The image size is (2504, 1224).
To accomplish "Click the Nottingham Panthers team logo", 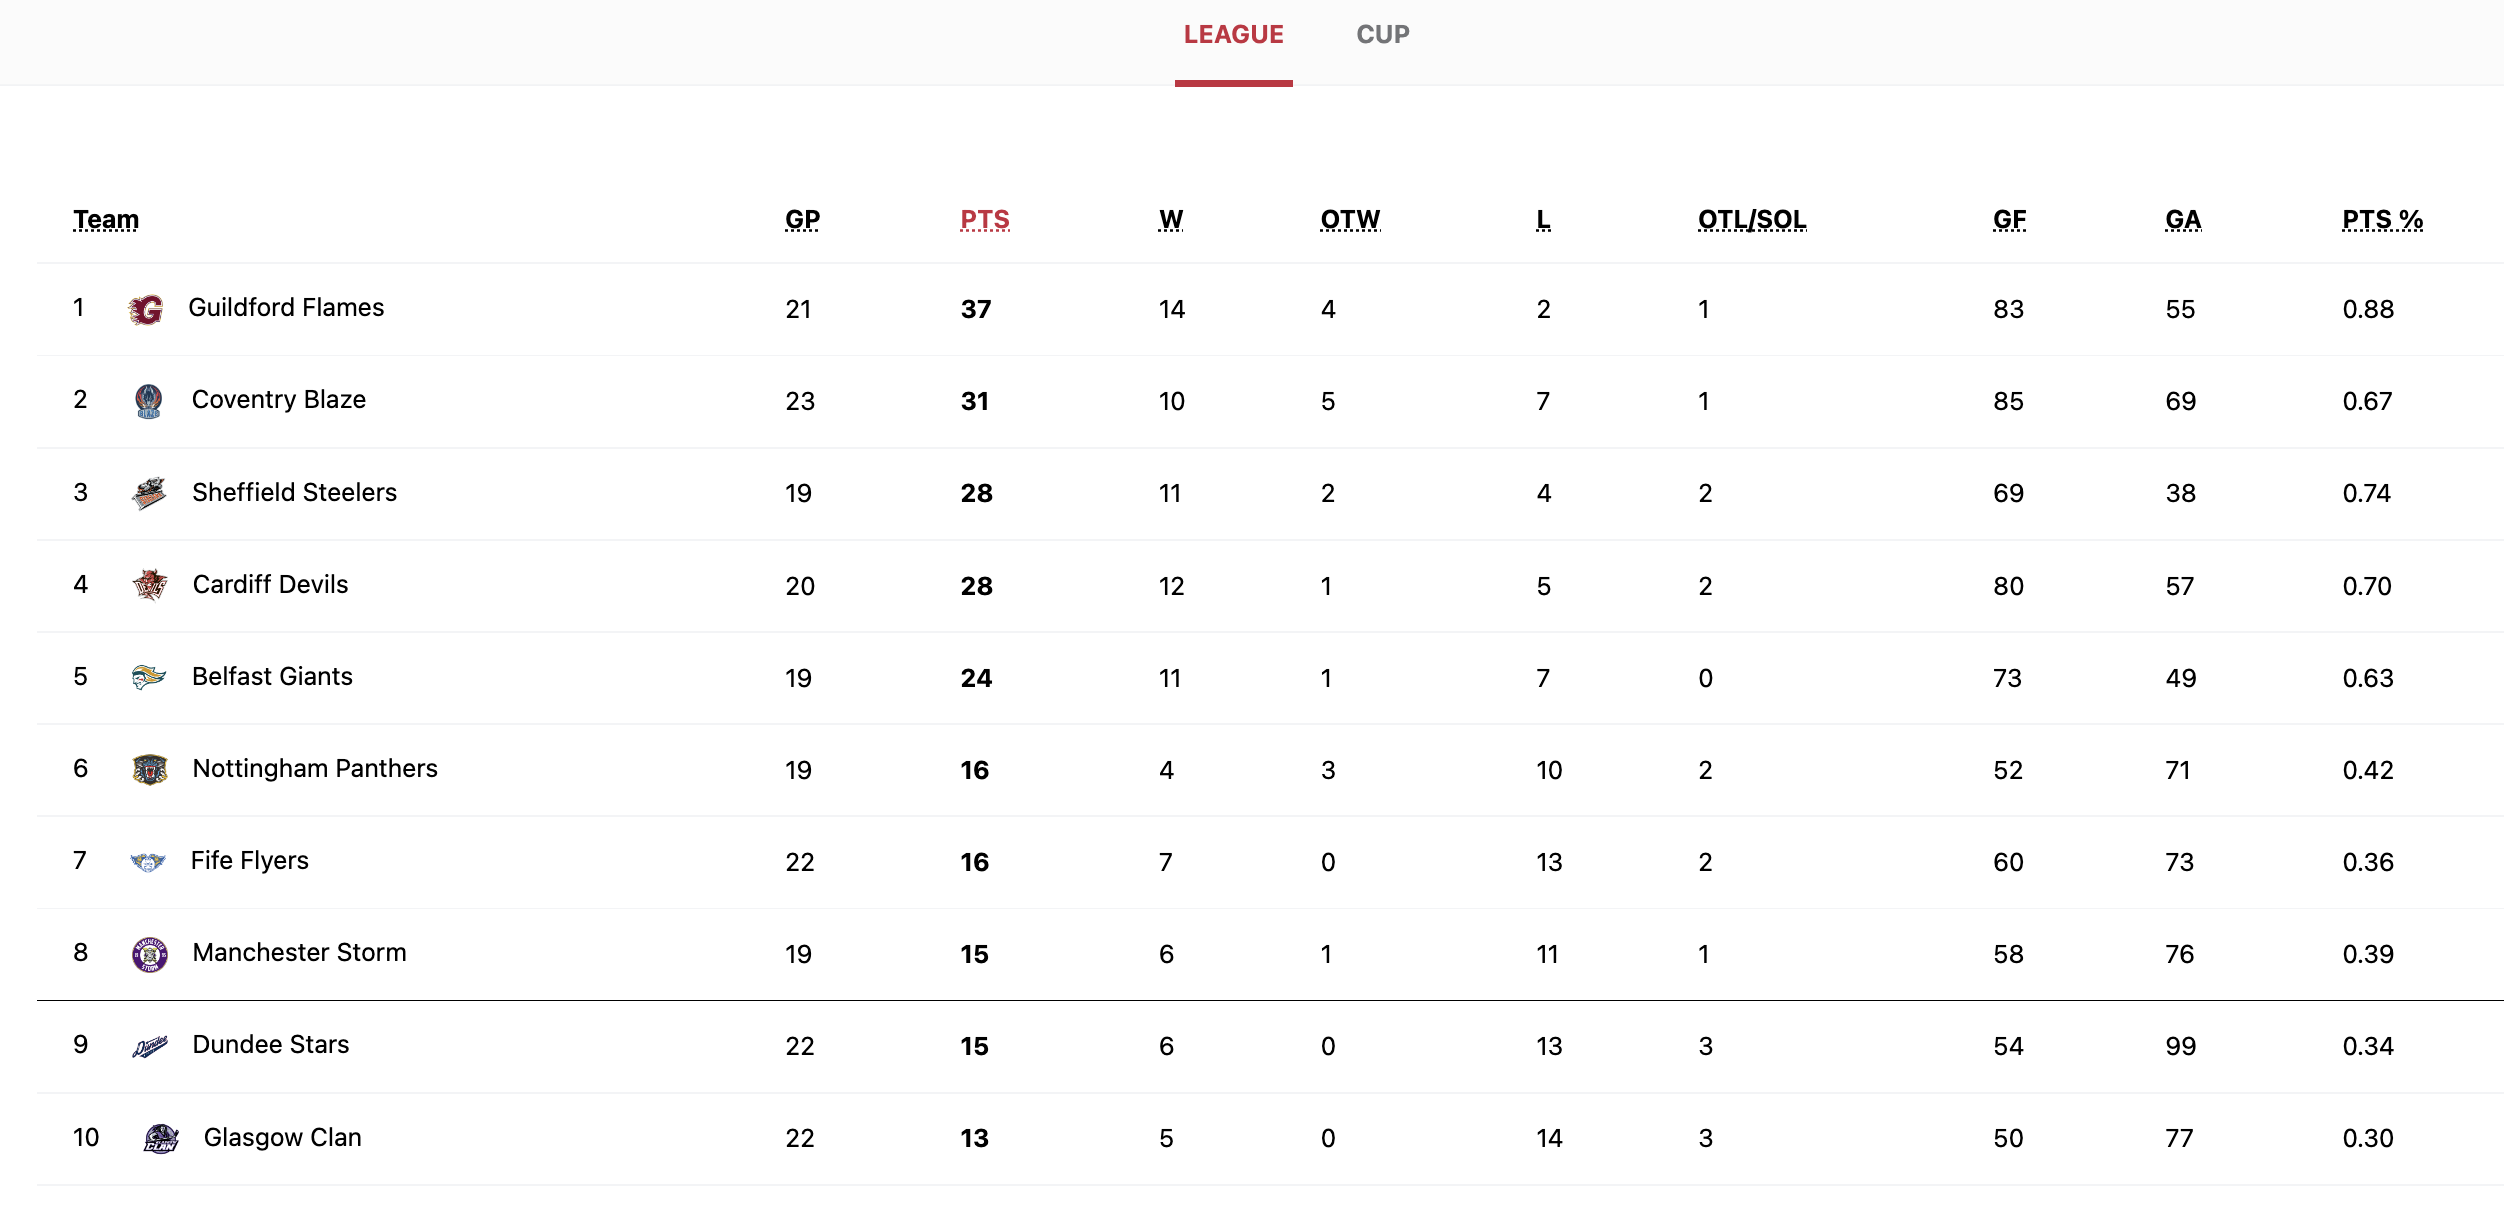I will 150,769.
